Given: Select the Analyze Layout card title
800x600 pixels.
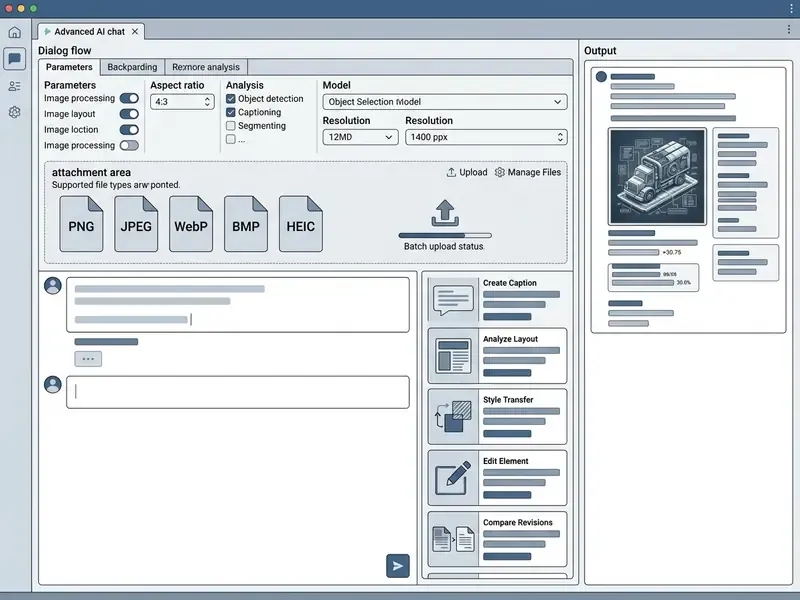Looking at the screenshot, I should pyautogui.click(x=510, y=339).
